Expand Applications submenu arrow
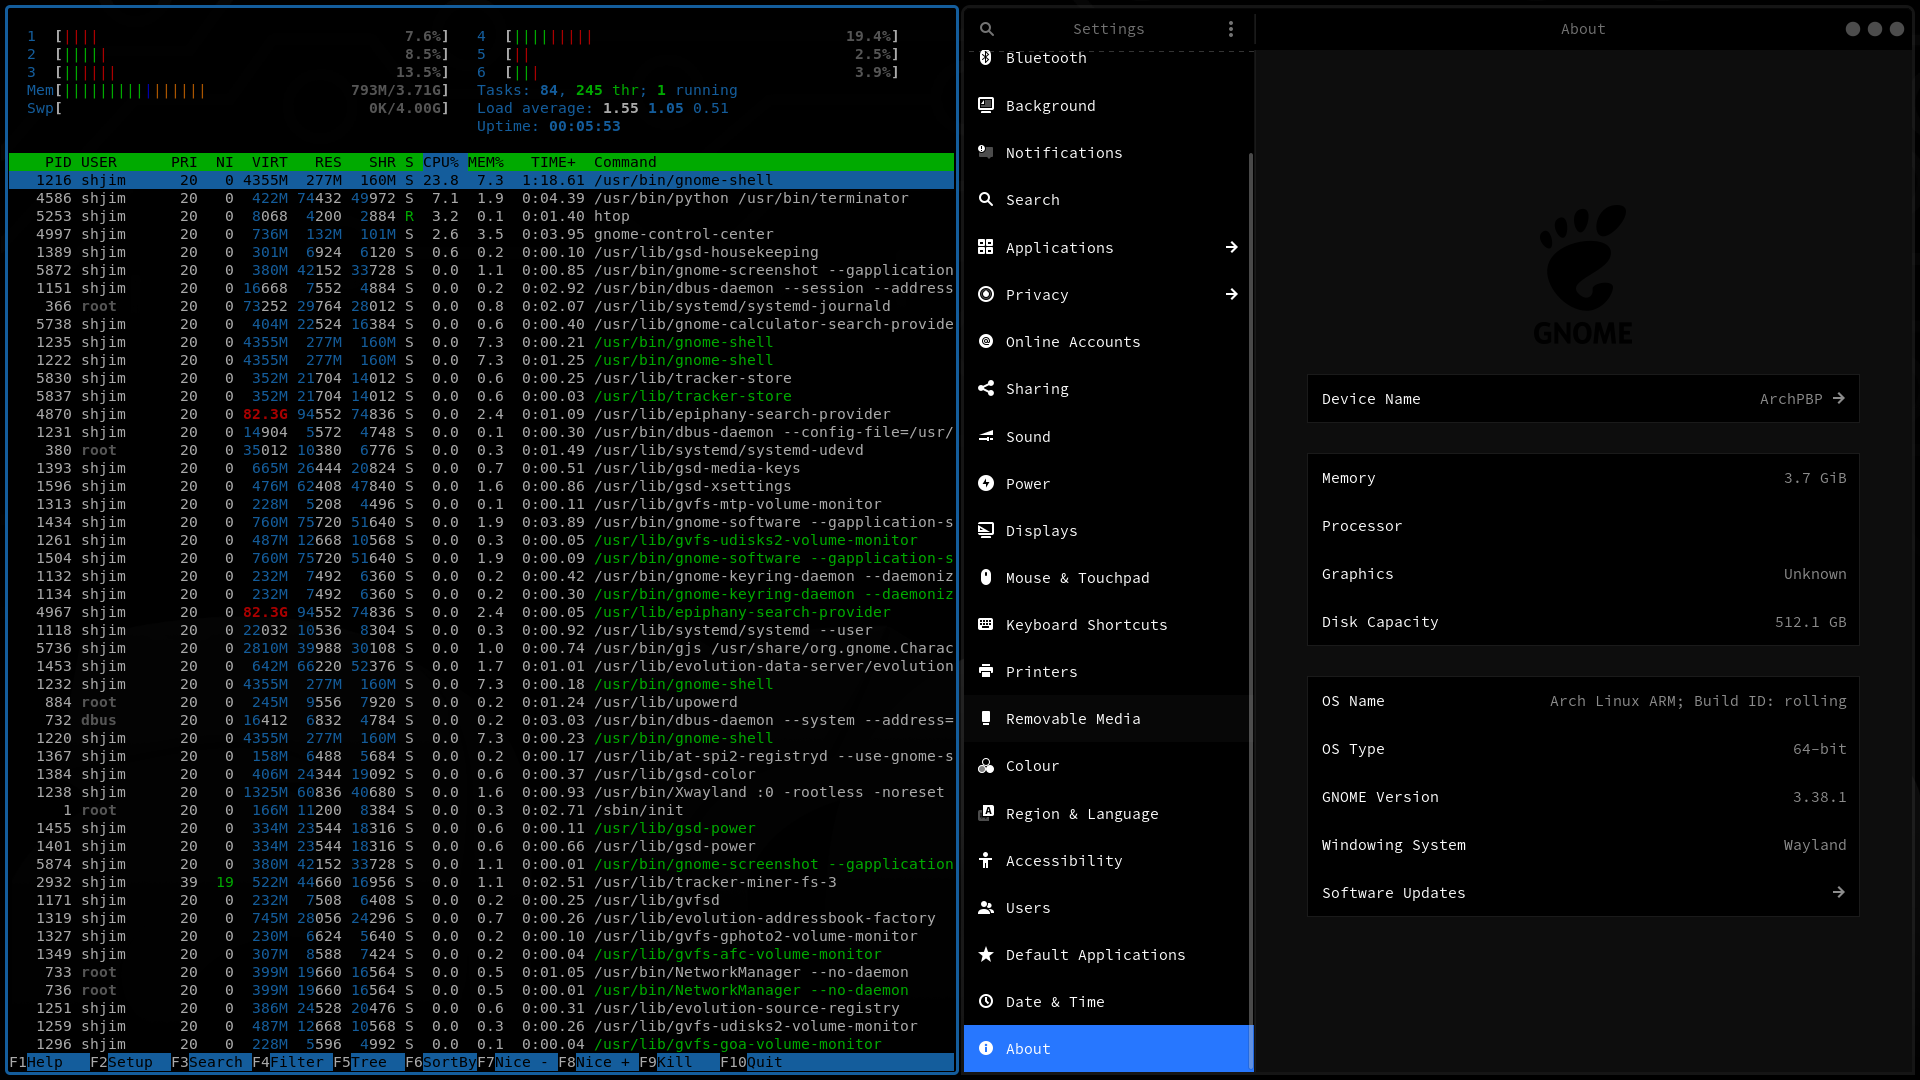This screenshot has width=1920, height=1080. 1232,247
